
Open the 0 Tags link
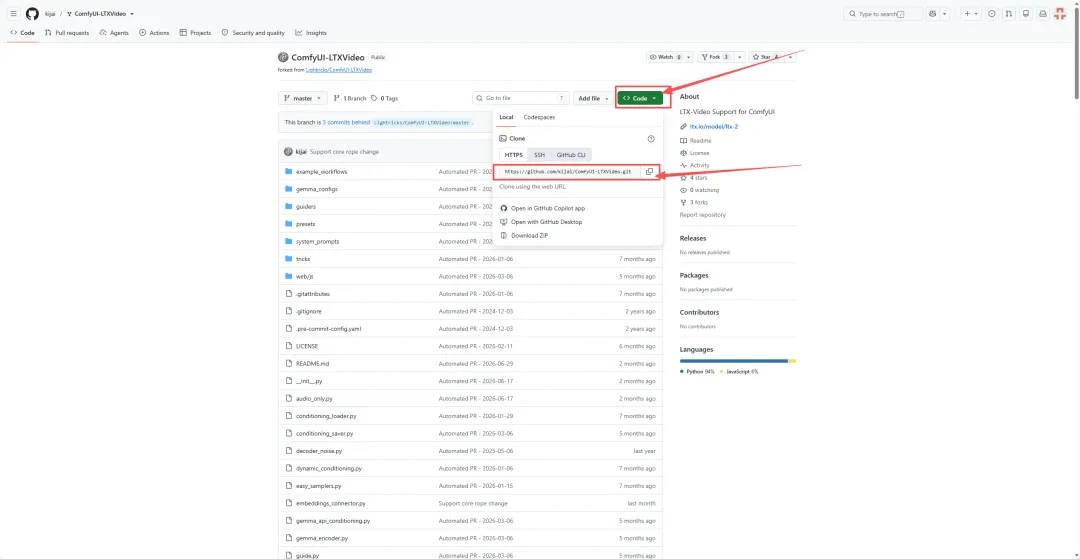click(x=384, y=98)
